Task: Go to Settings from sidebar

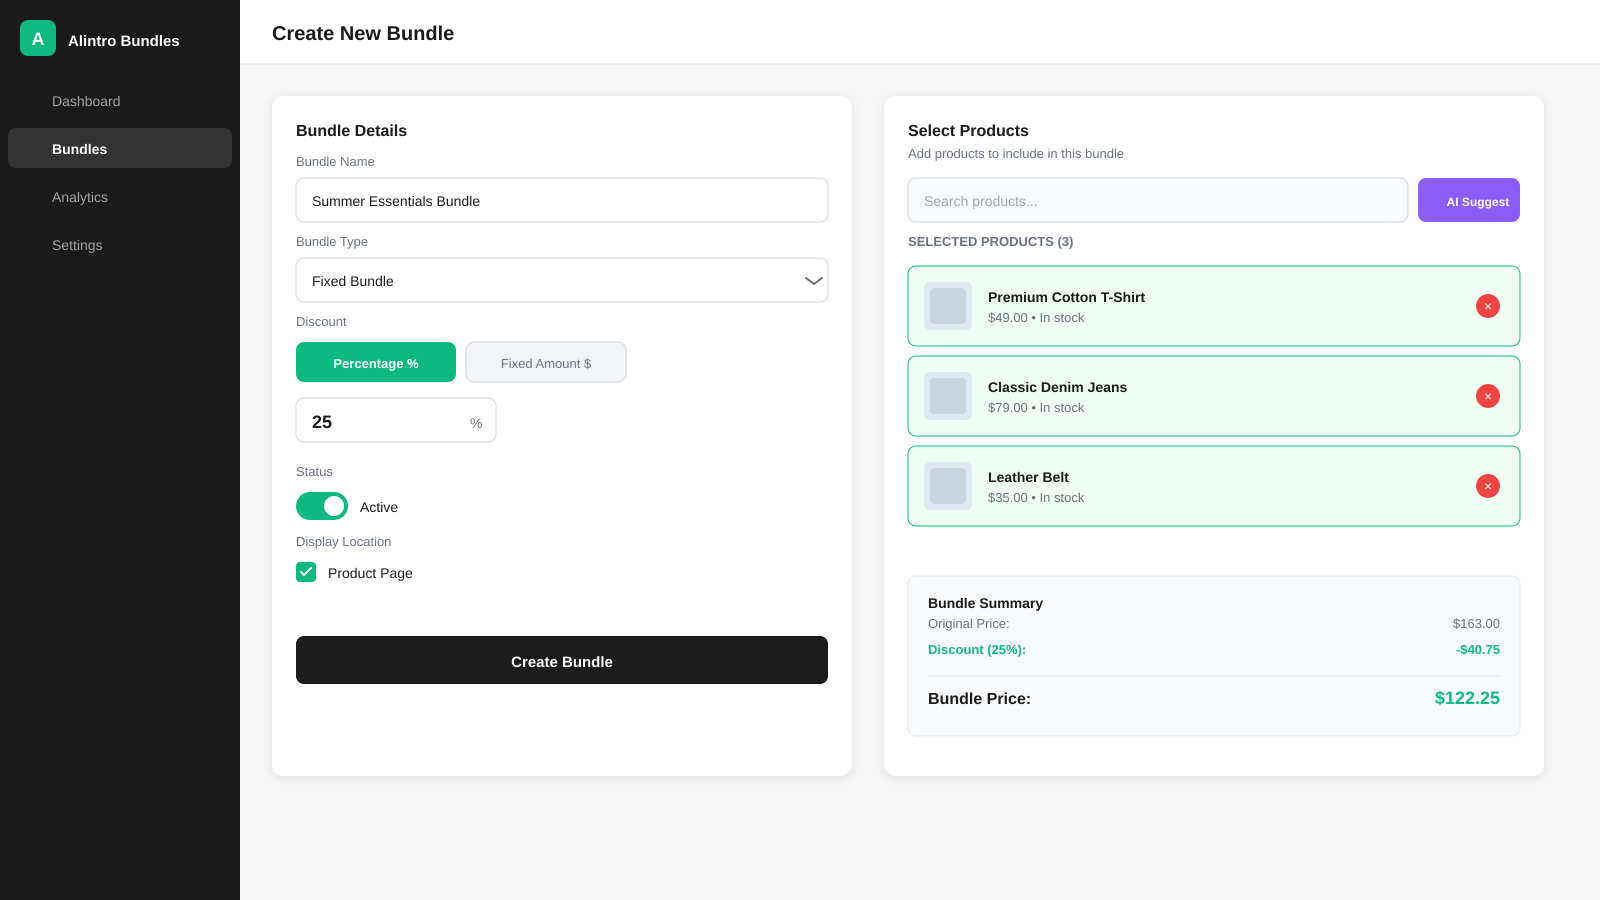Action: point(76,245)
